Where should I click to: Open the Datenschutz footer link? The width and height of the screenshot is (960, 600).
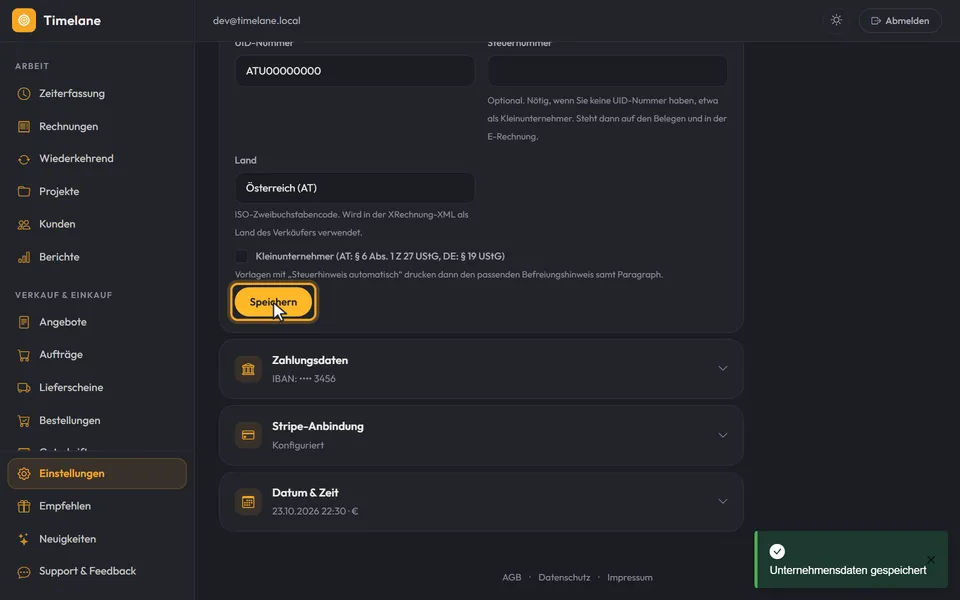coord(564,577)
